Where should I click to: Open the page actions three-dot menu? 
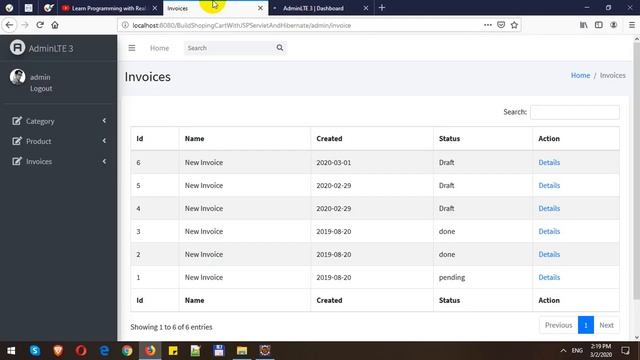tap(487, 25)
